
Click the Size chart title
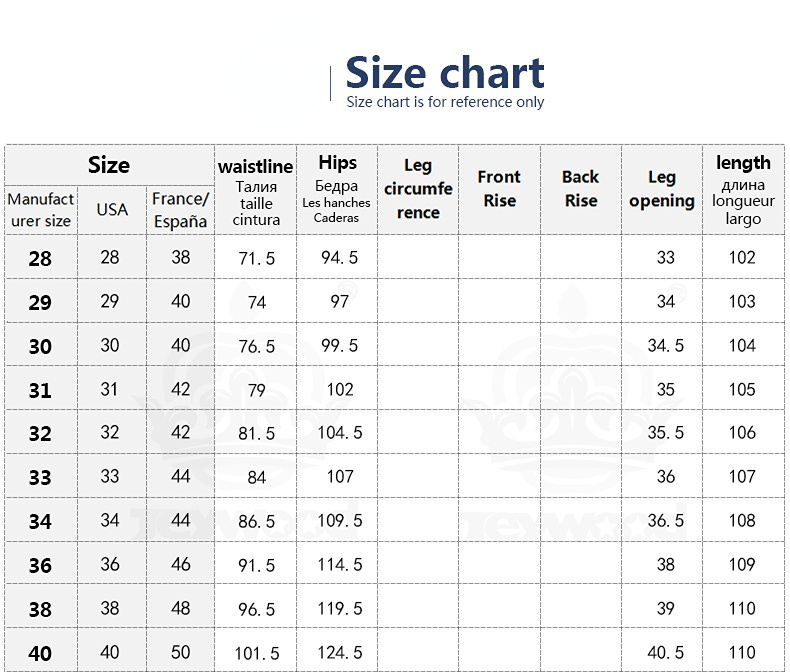click(444, 74)
